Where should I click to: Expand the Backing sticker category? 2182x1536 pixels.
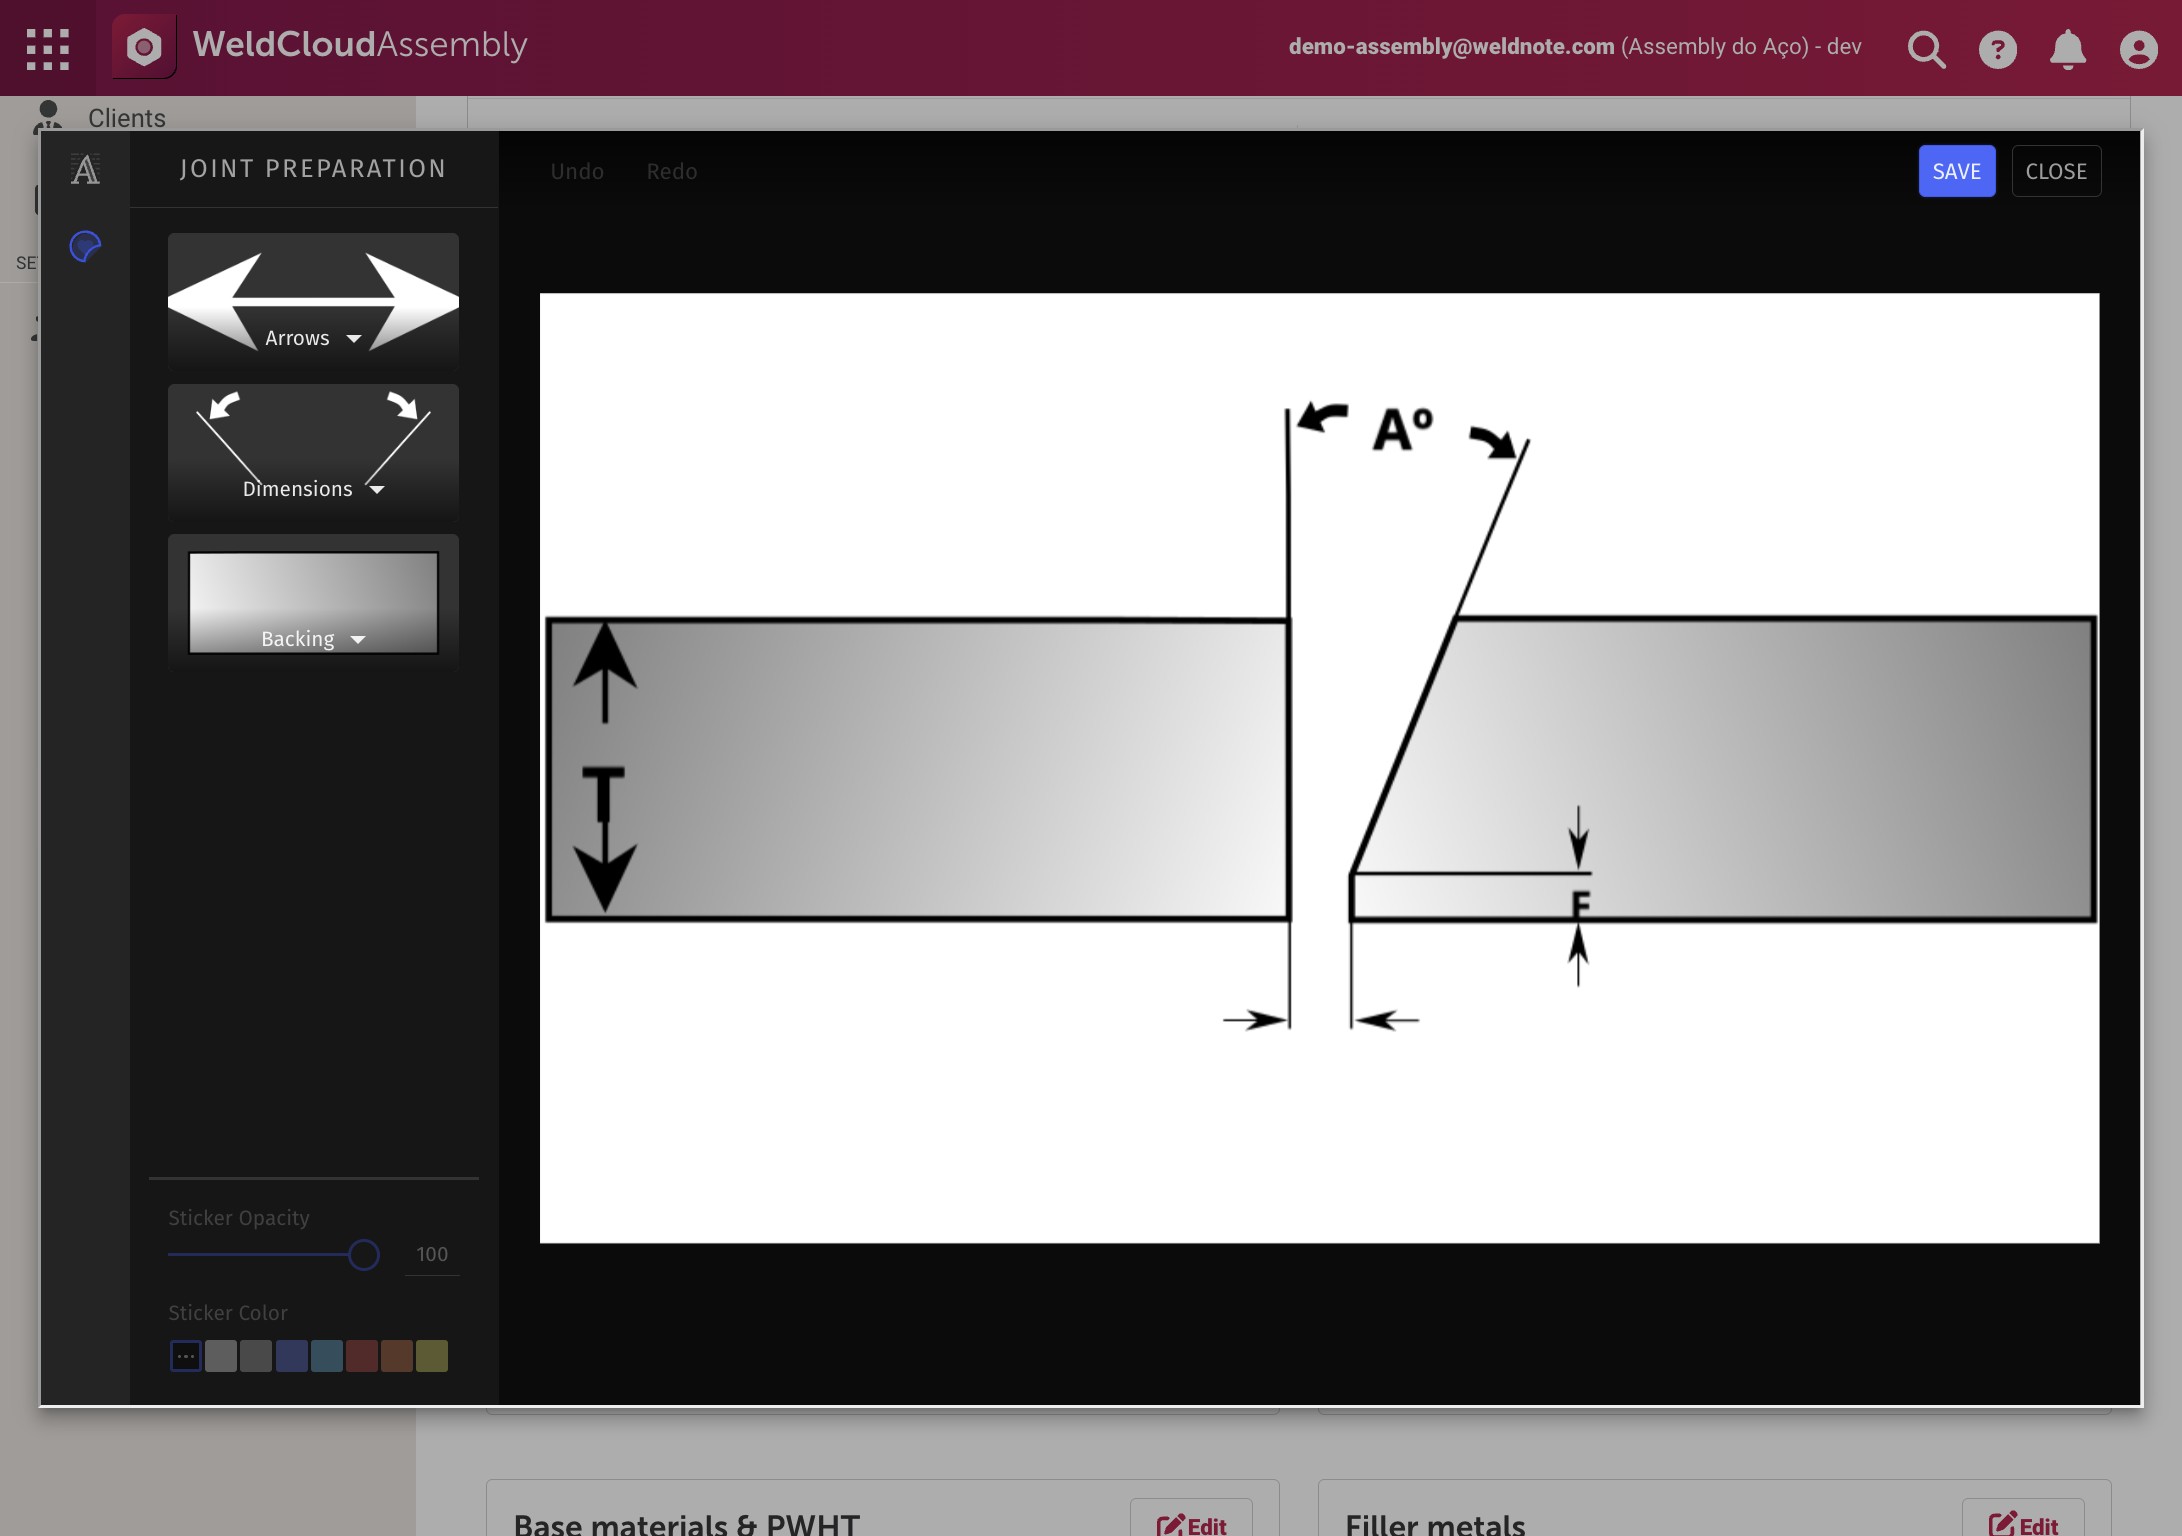[x=313, y=602]
